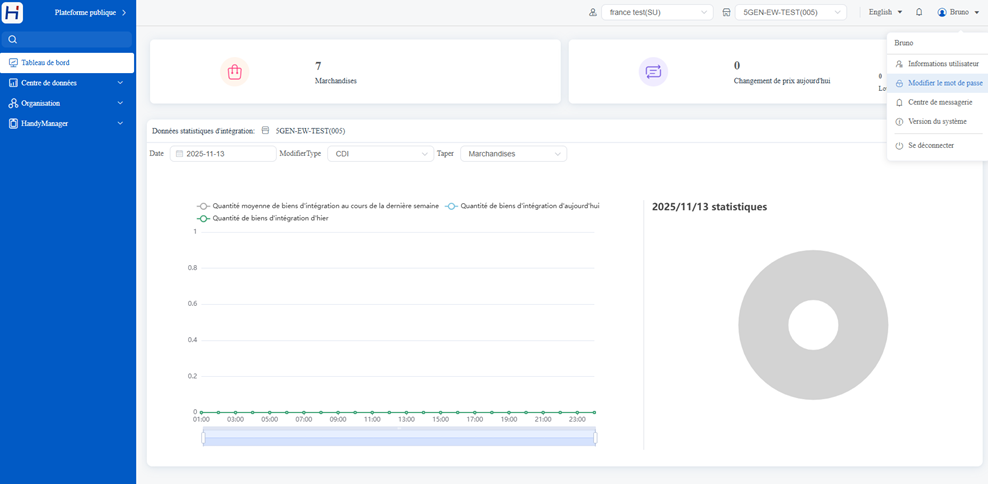Click the HandyManager sidebar label
Image resolution: width=988 pixels, height=484 pixels.
(x=45, y=124)
